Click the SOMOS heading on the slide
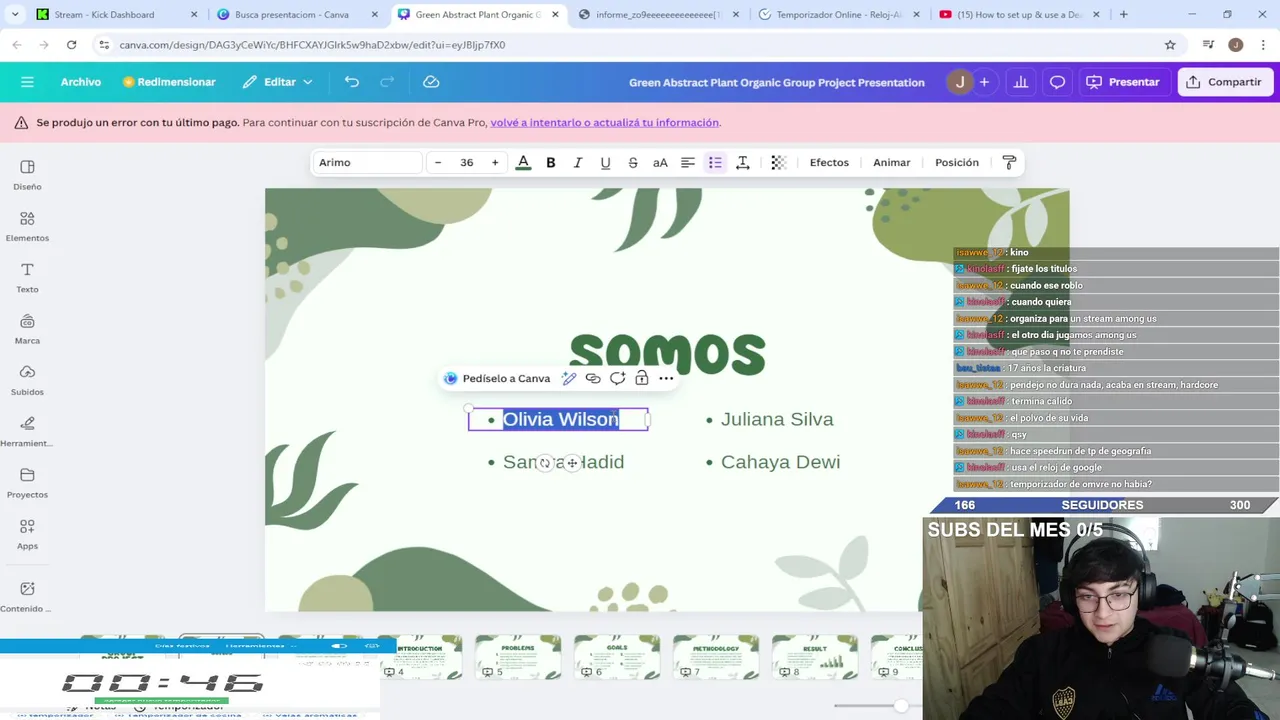1280x720 pixels. coord(667,353)
